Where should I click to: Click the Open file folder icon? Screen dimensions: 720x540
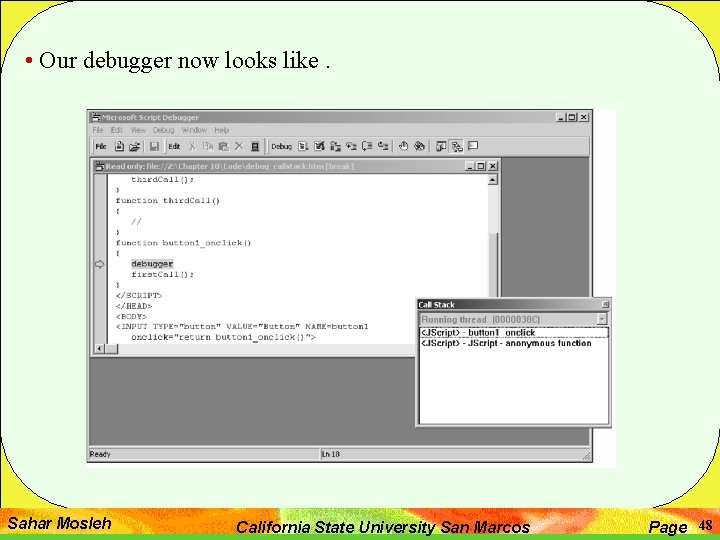tap(134, 146)
